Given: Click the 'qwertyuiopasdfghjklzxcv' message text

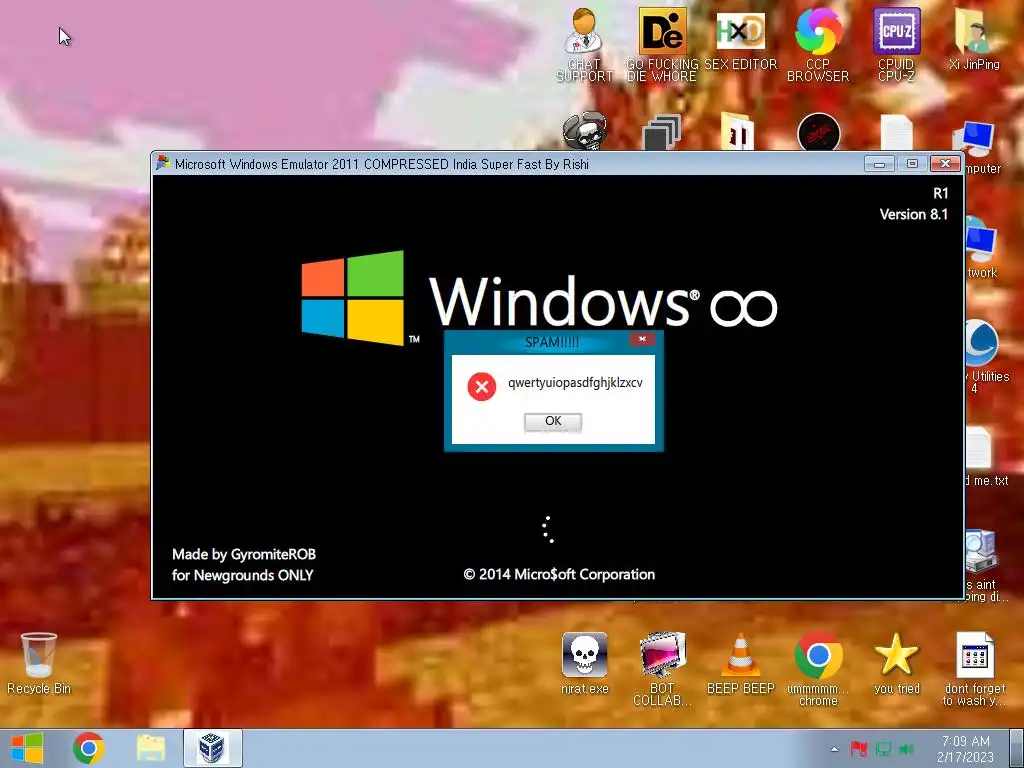Looking at the screenshot, I should tap(575, 383).
